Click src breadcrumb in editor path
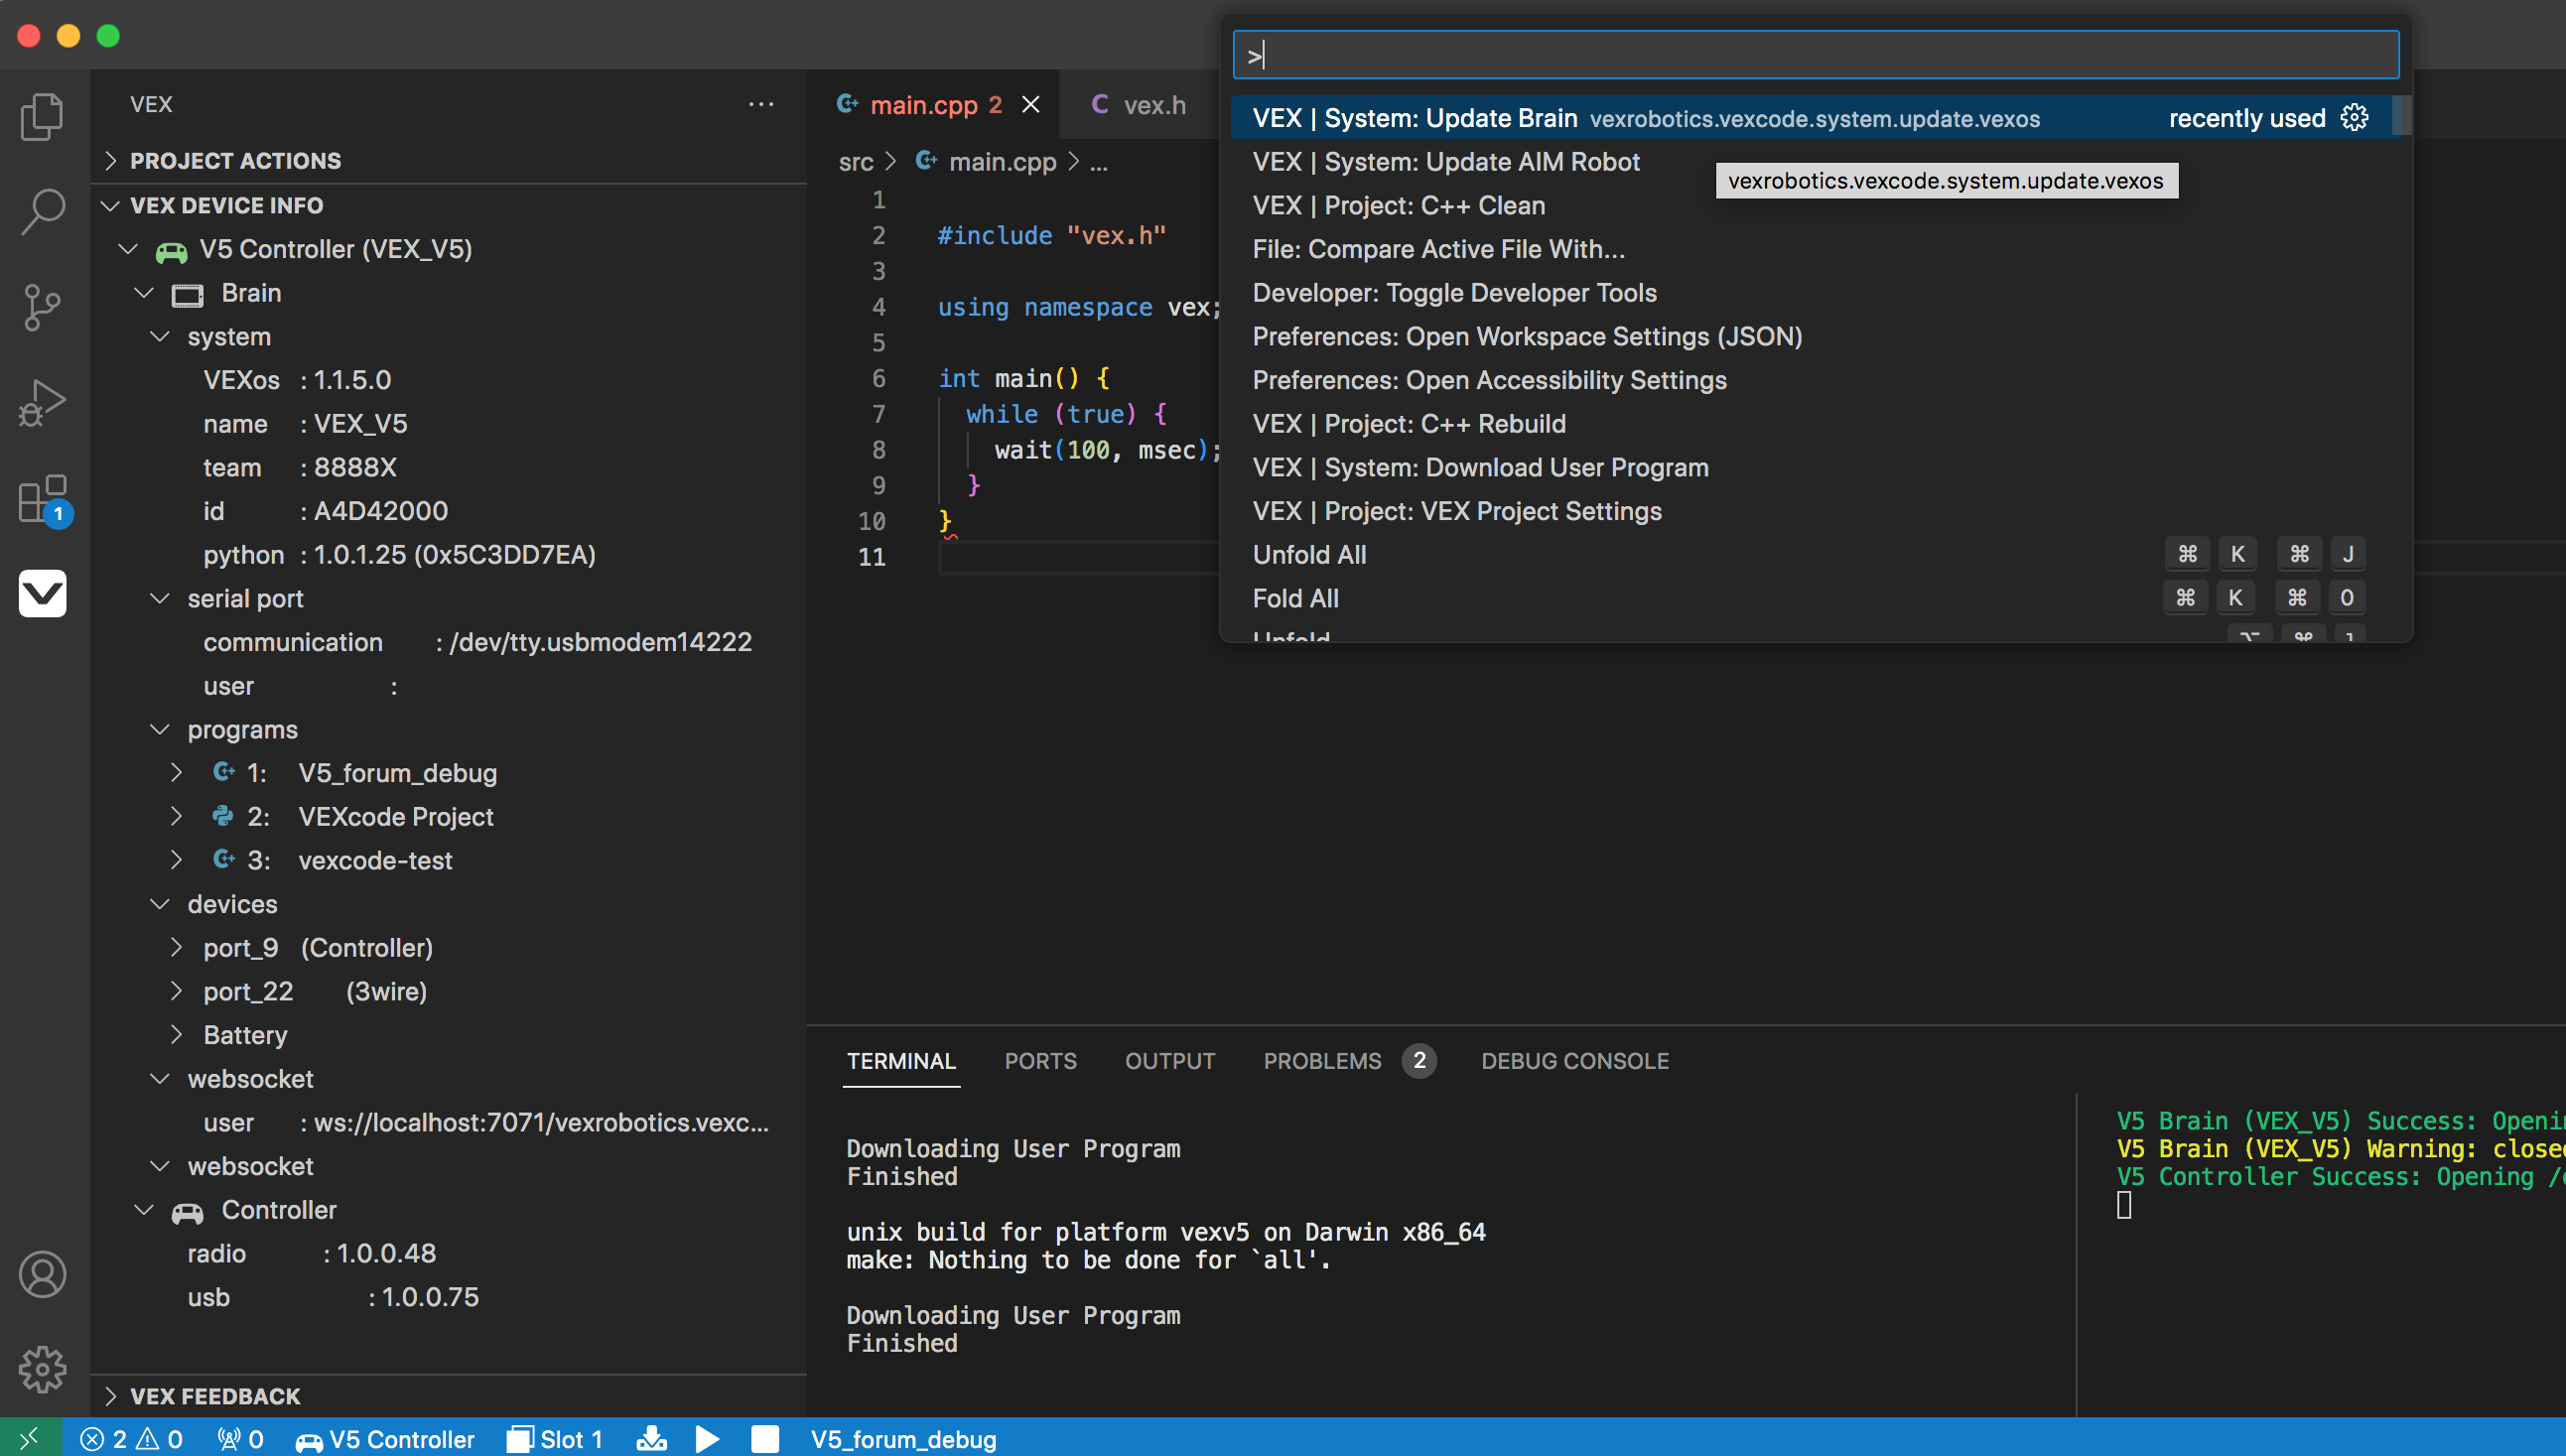The height and width of the screenshot is (1456, 2566). (855, 162)
